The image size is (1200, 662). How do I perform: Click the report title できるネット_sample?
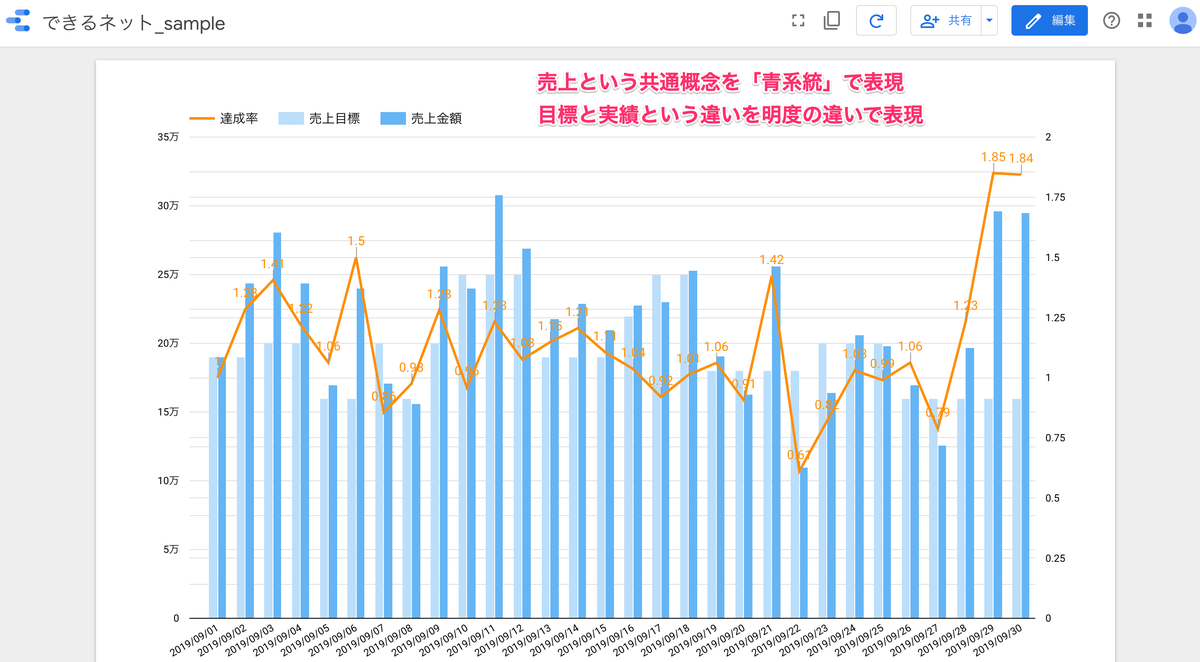click(x=133, y=22)
